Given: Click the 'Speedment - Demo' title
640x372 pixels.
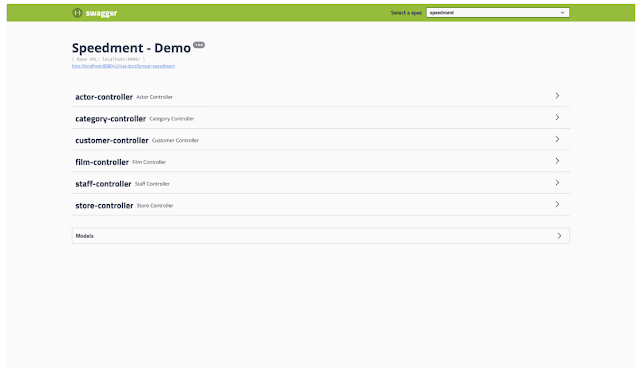Looking at the screenshot, I should pyautogui.click(x=131, y=48).
